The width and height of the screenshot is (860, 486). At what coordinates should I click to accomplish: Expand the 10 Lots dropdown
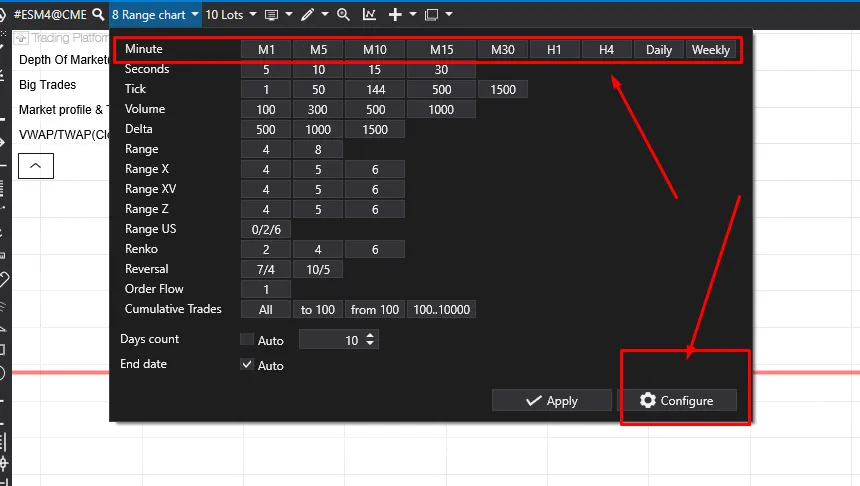tap(230, 15)
